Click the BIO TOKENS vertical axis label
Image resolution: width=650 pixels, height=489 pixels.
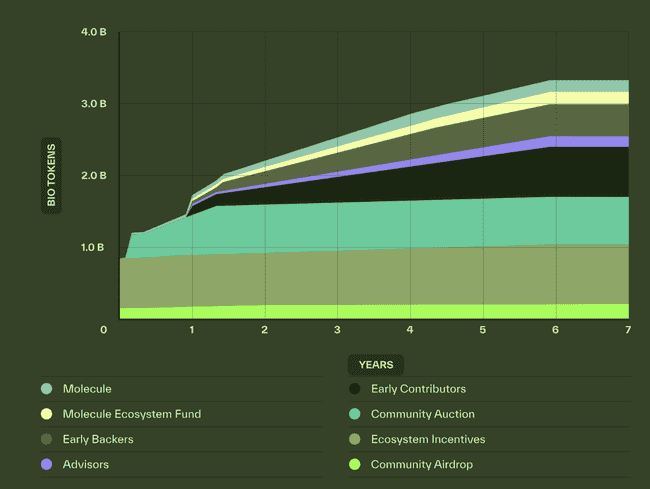tap(51, 174)
